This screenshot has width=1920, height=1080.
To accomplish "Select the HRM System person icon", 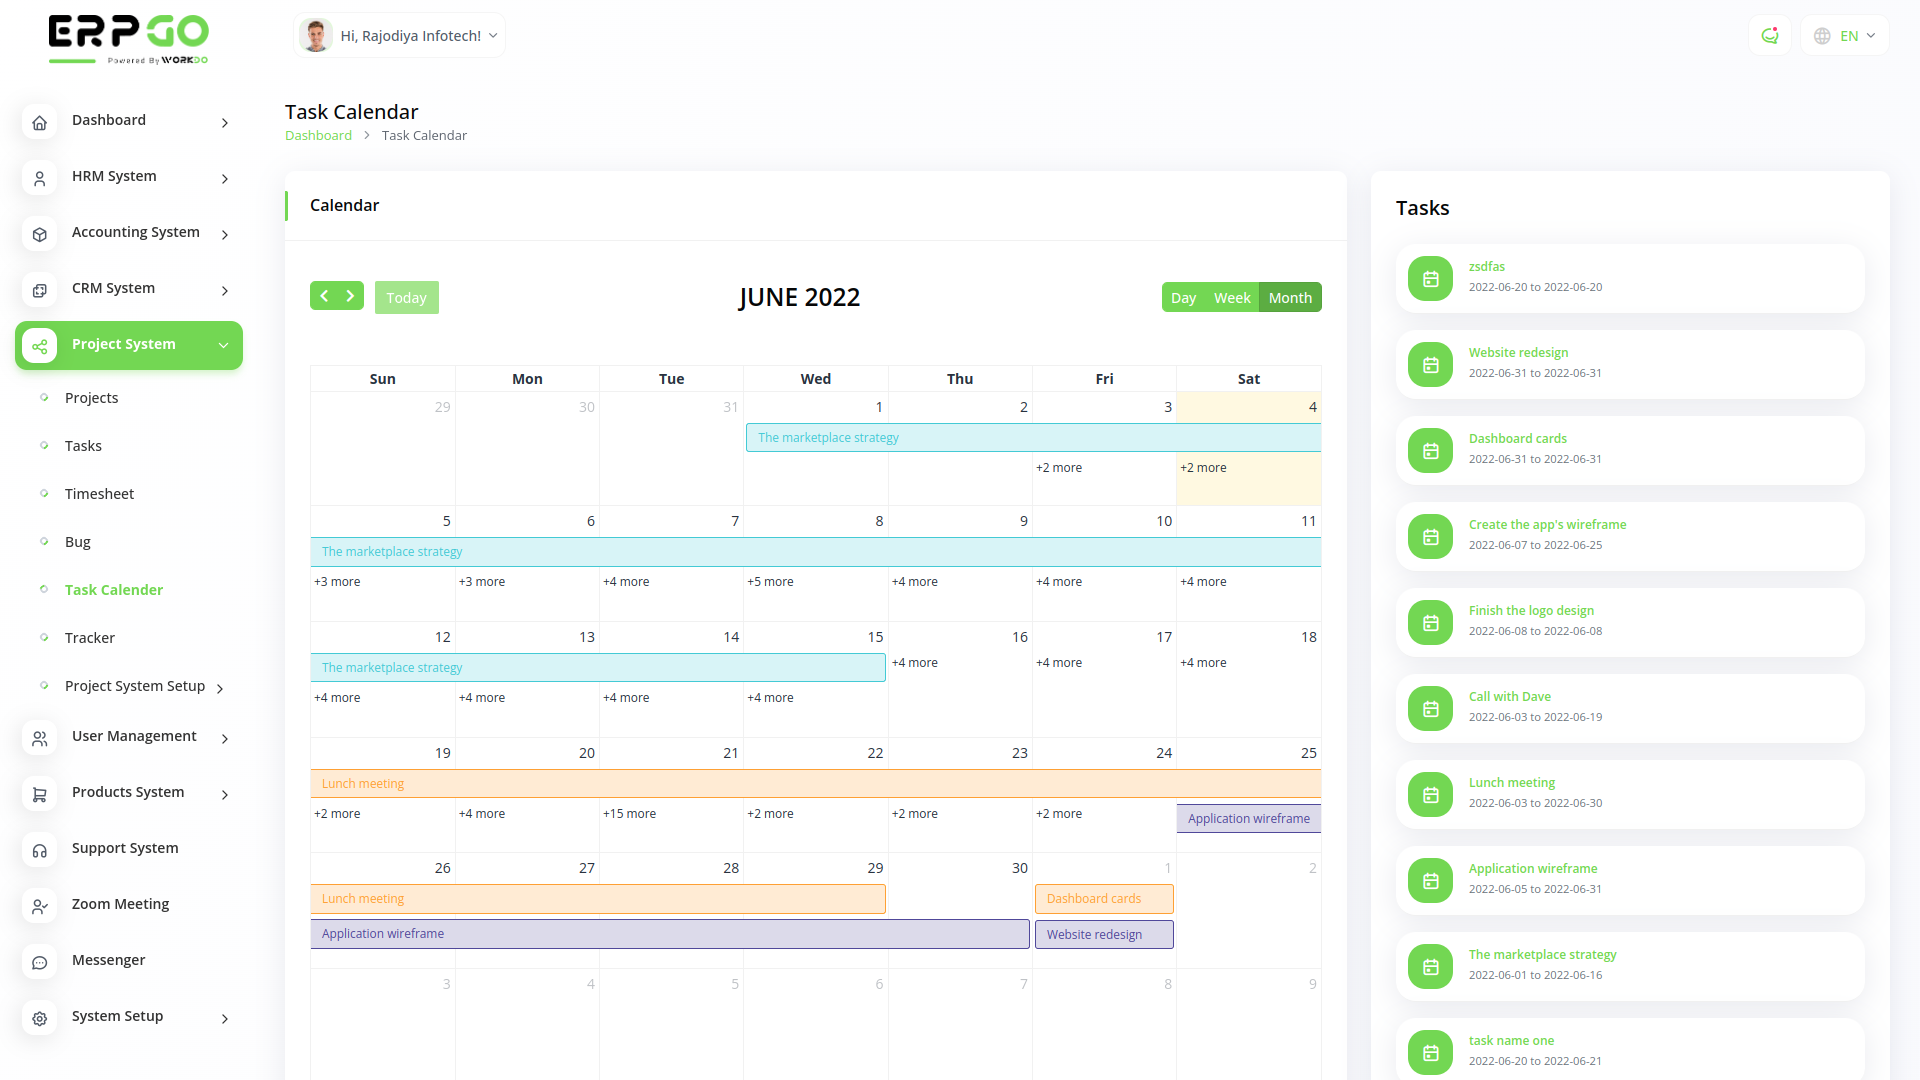I will point(40,178).
